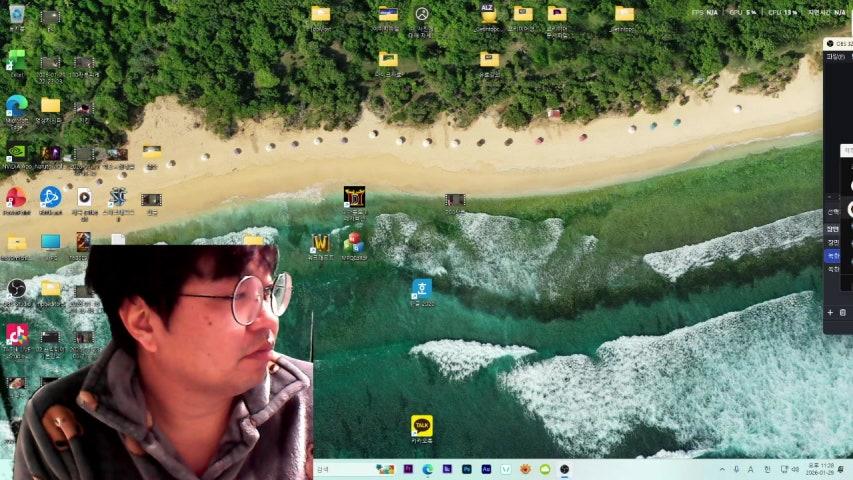
Task: Click the add scene plus button in OBS
Action: (x=830, y=313)
